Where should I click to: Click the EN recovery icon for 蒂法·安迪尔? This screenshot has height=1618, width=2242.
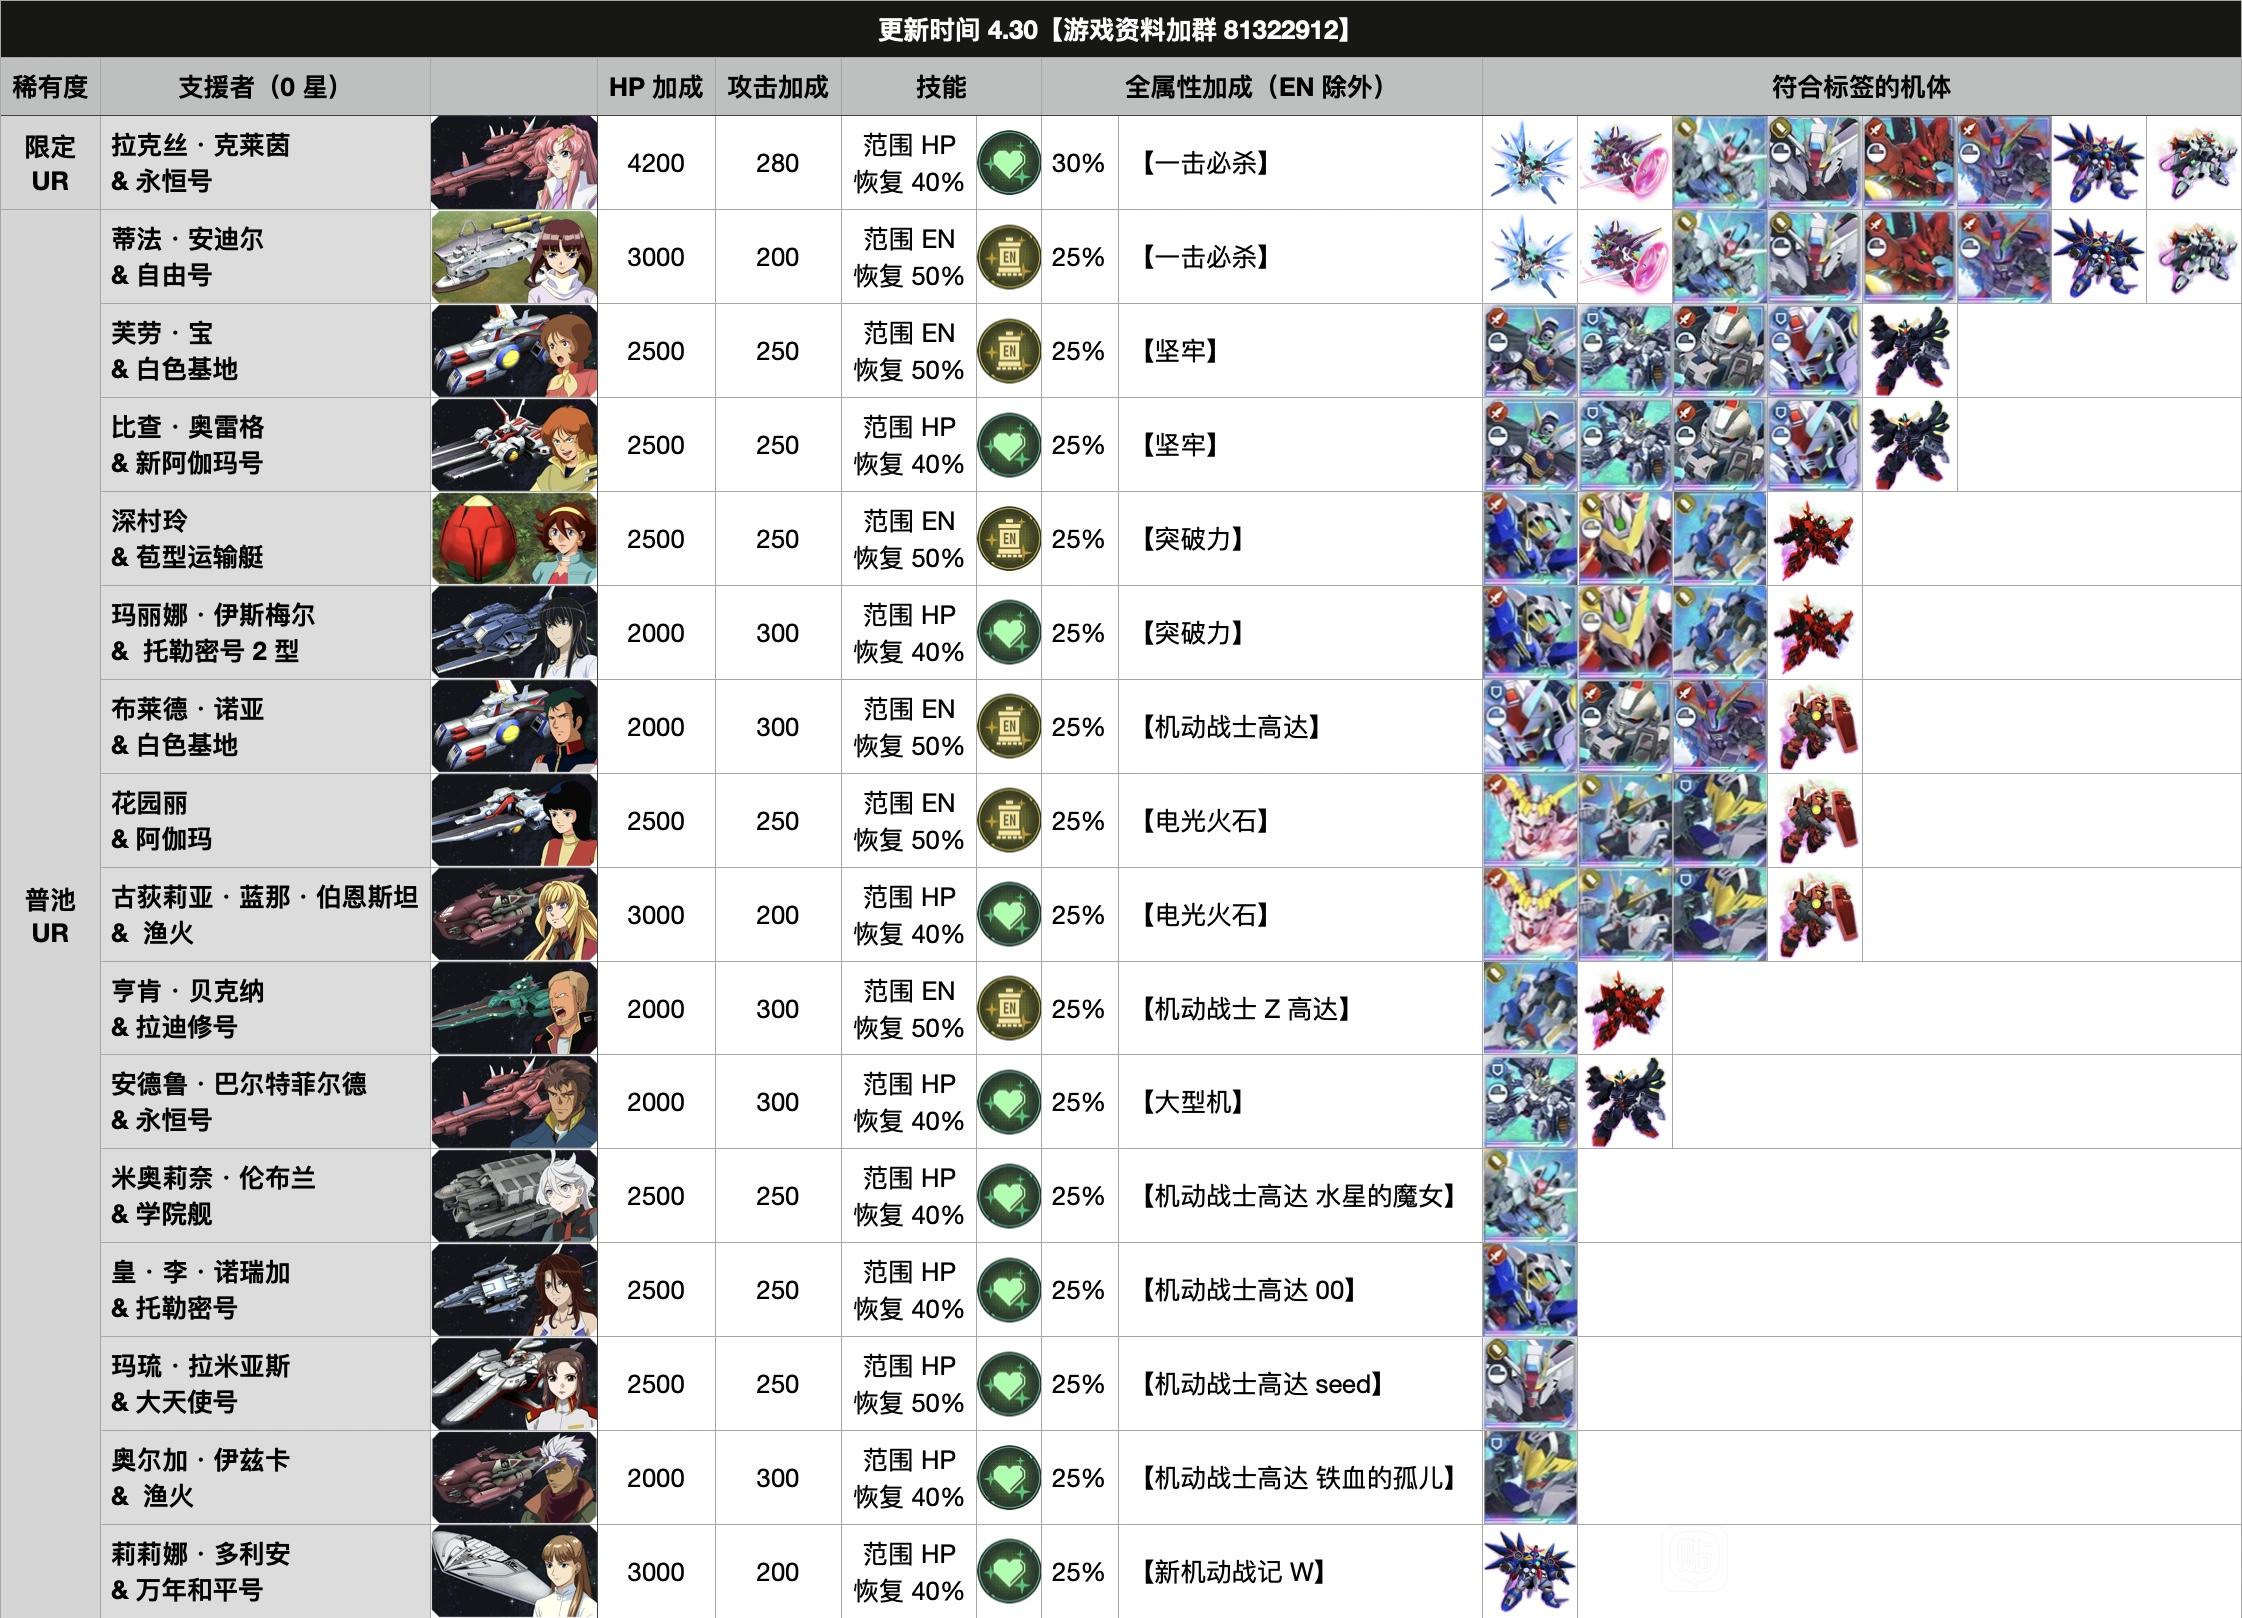point(1009,257)
